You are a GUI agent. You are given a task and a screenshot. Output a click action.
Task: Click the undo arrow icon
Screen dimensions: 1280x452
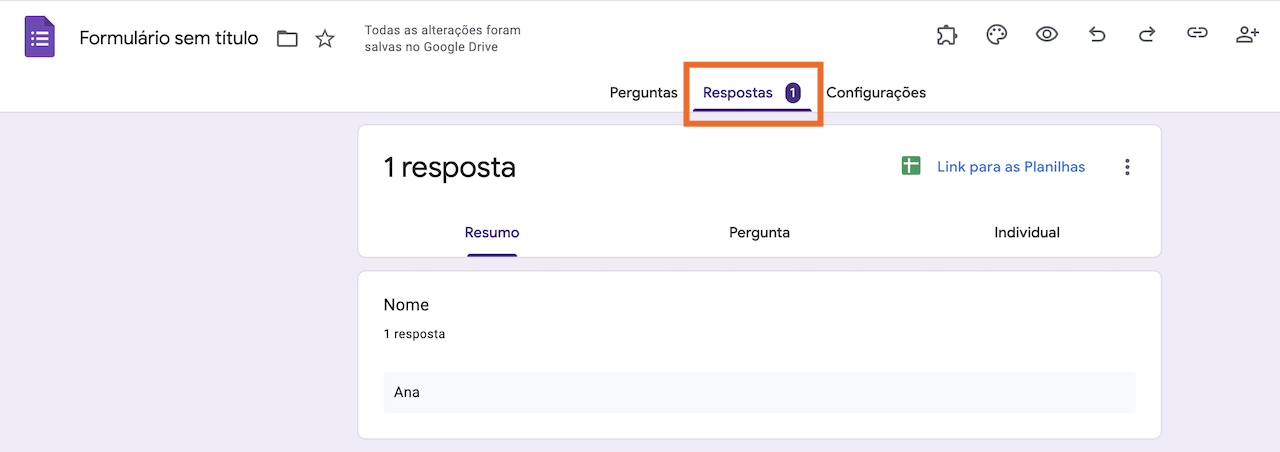coord(1097,35)
